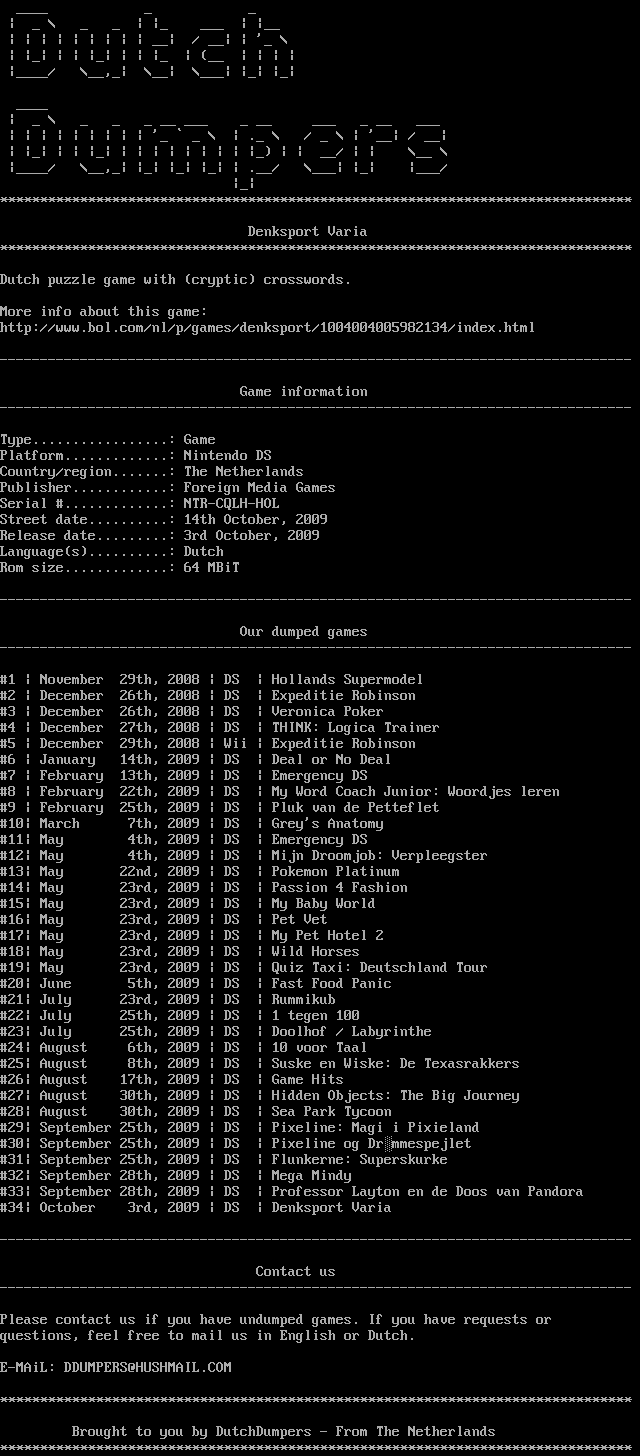640x1456 pixels.
Task: Click the 'Pokemon Platinum' entry
Action: pyautogui.click(x=336, y=871)
